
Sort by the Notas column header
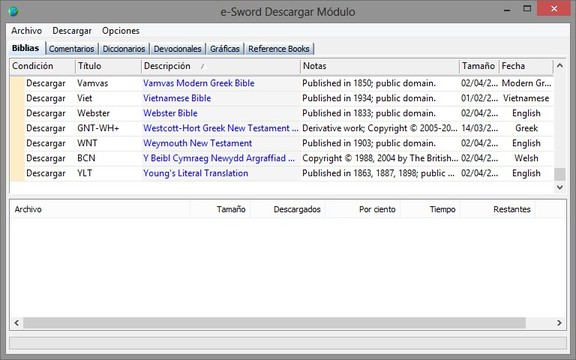pos(379,66)
